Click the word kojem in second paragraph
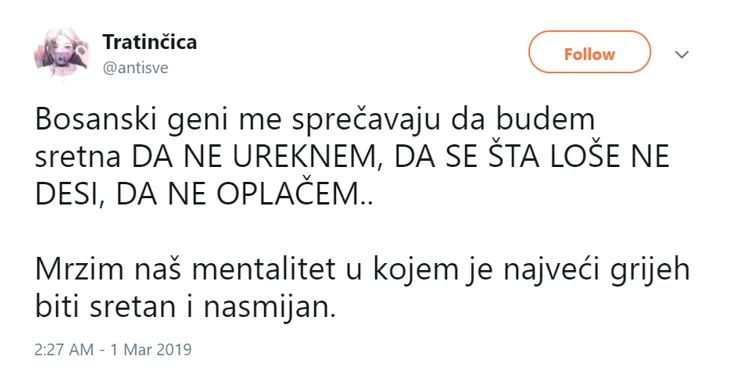The width and height of the screenshot is (732, 386). click(415, 271)
